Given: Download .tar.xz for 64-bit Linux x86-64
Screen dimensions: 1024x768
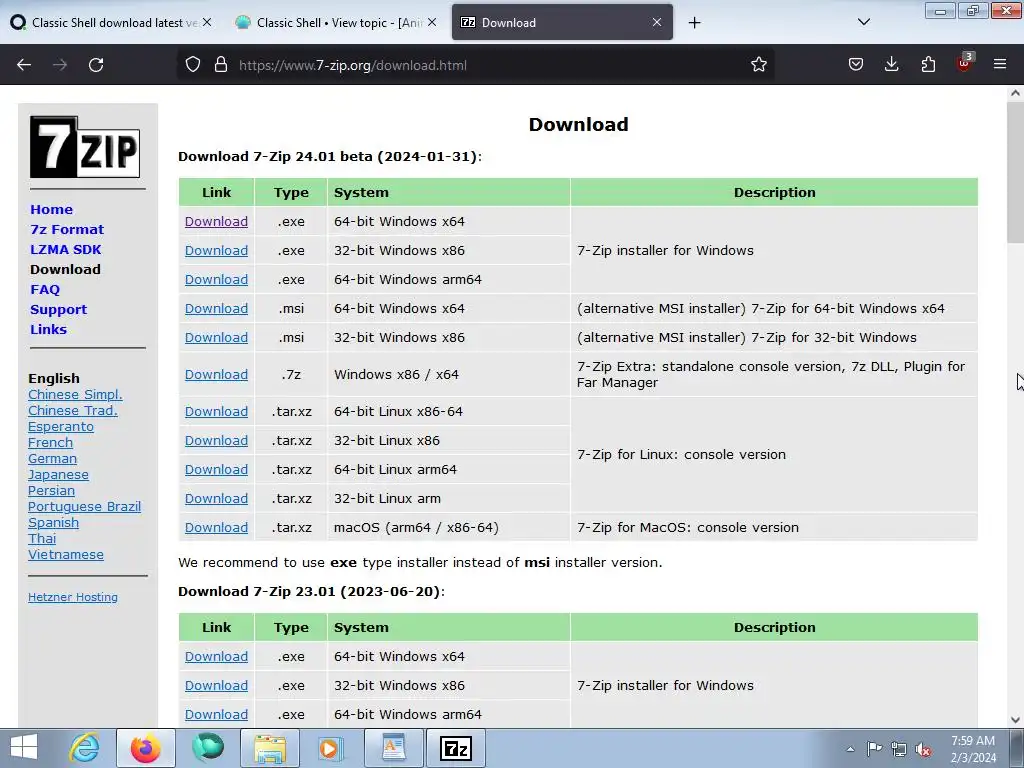Looking at the screenshot, I should (x=216, y=411).
